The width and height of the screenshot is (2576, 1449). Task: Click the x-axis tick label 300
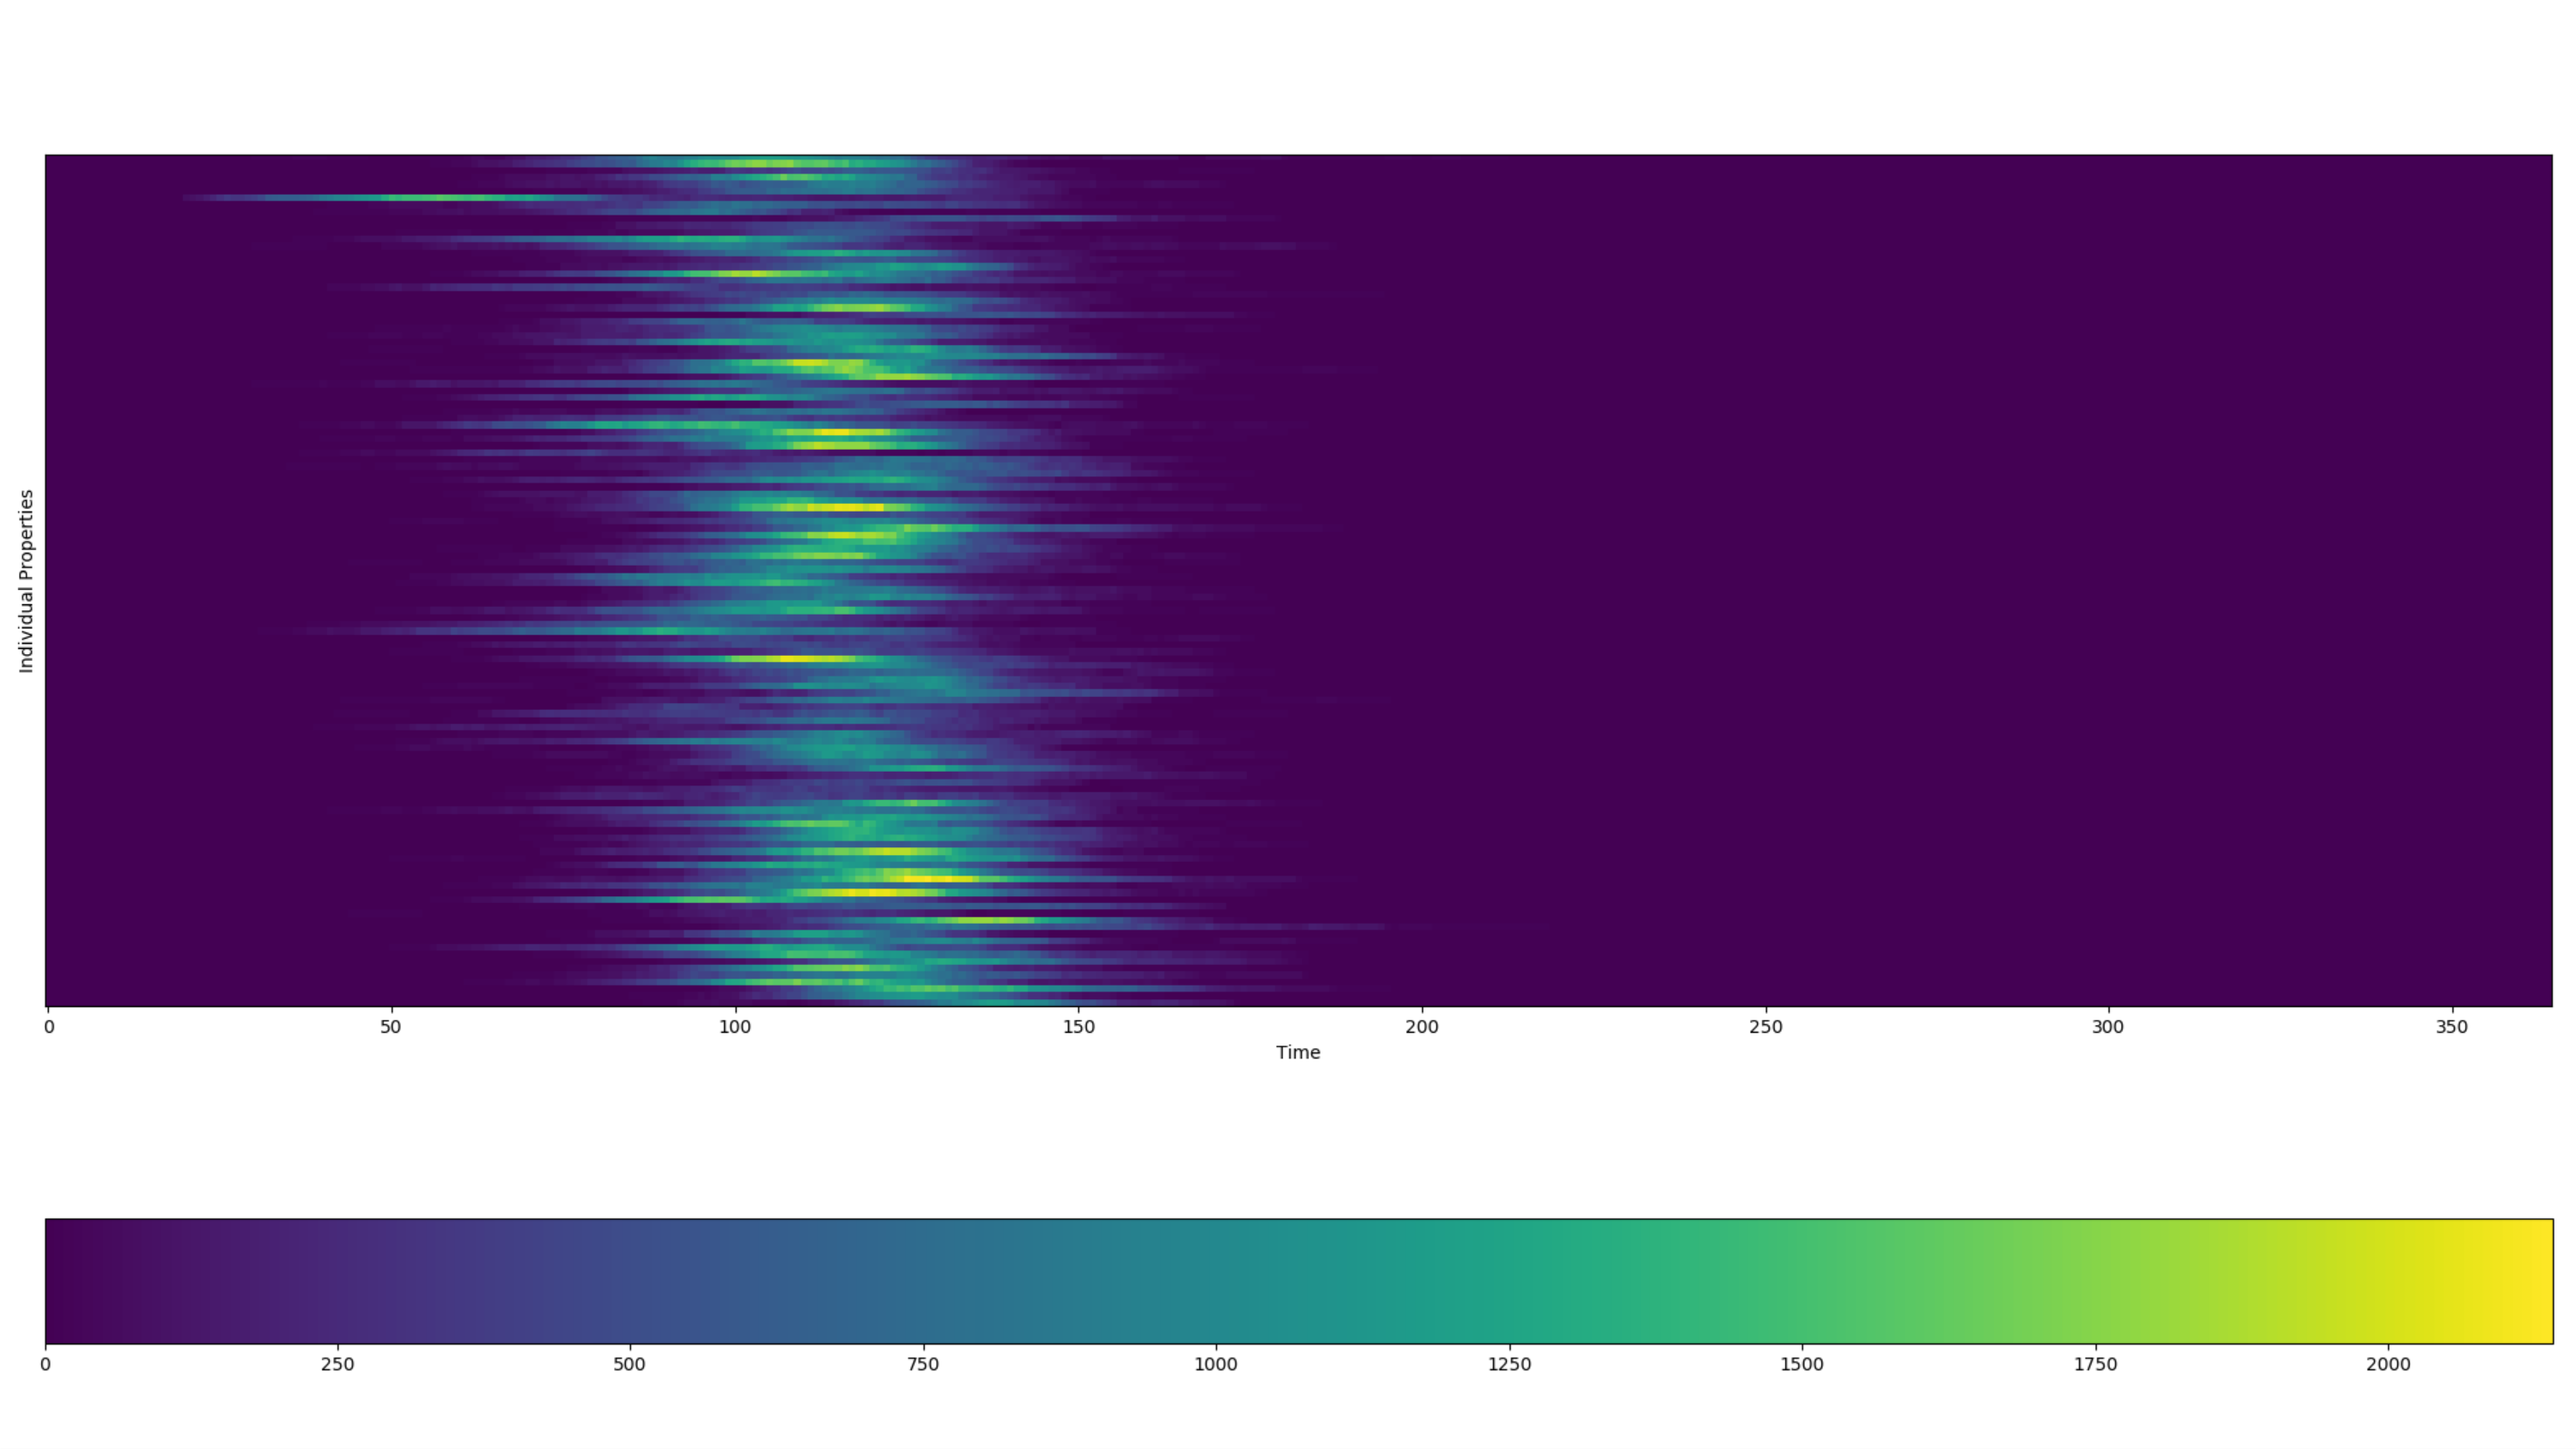tap(2107, 1027)
